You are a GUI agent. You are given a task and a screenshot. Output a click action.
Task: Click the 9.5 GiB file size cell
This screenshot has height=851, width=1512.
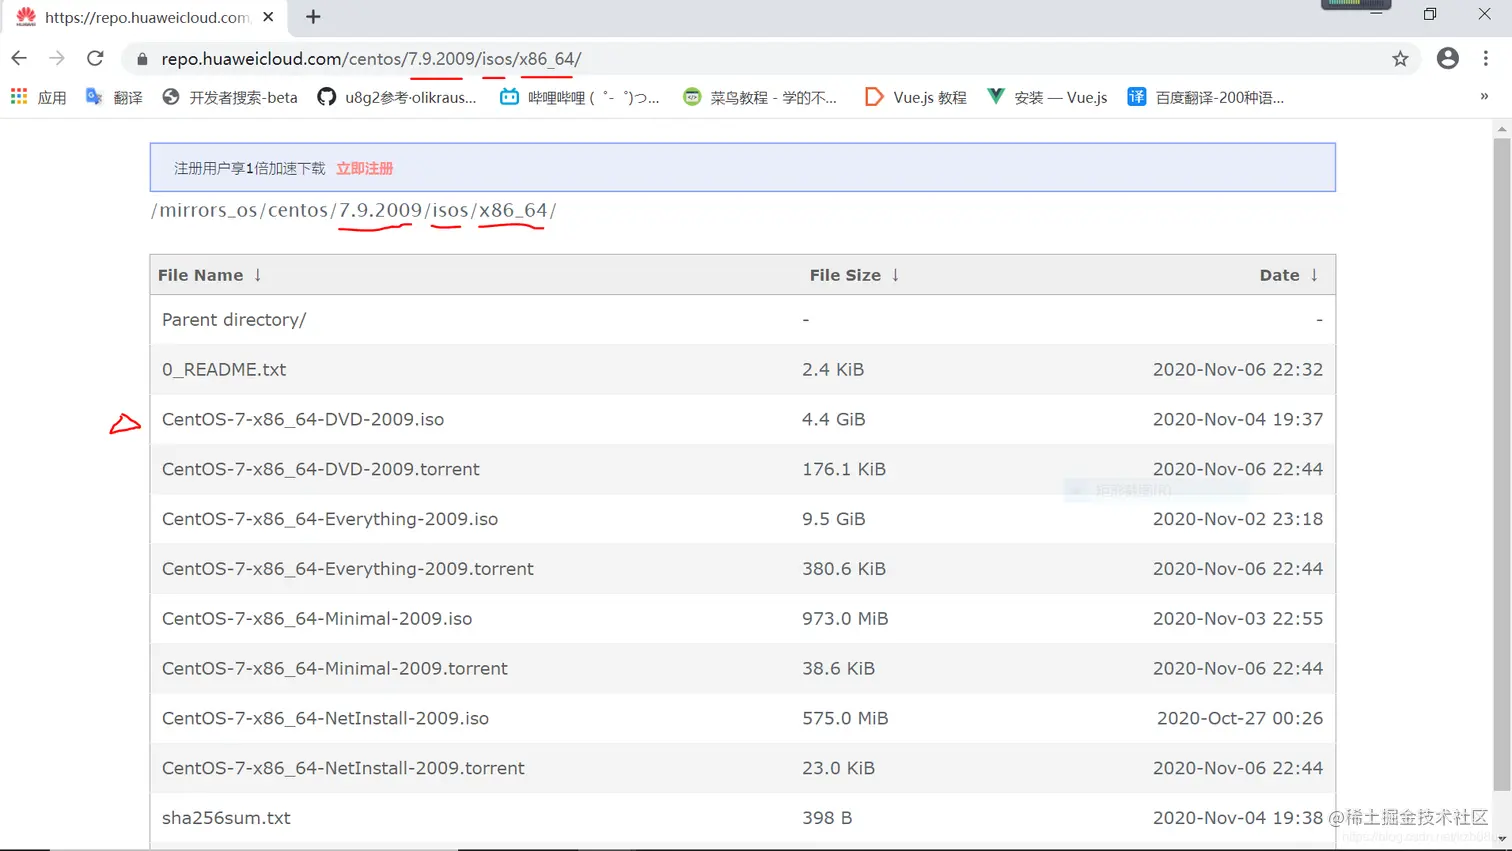(833, 519)
